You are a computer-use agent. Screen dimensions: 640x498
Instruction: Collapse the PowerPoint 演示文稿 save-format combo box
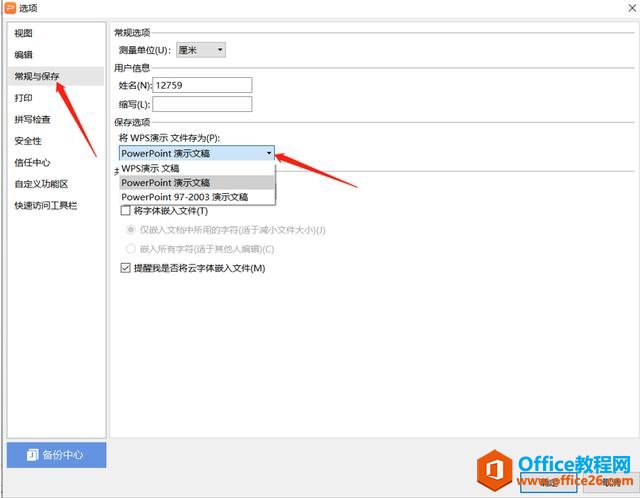197,153
